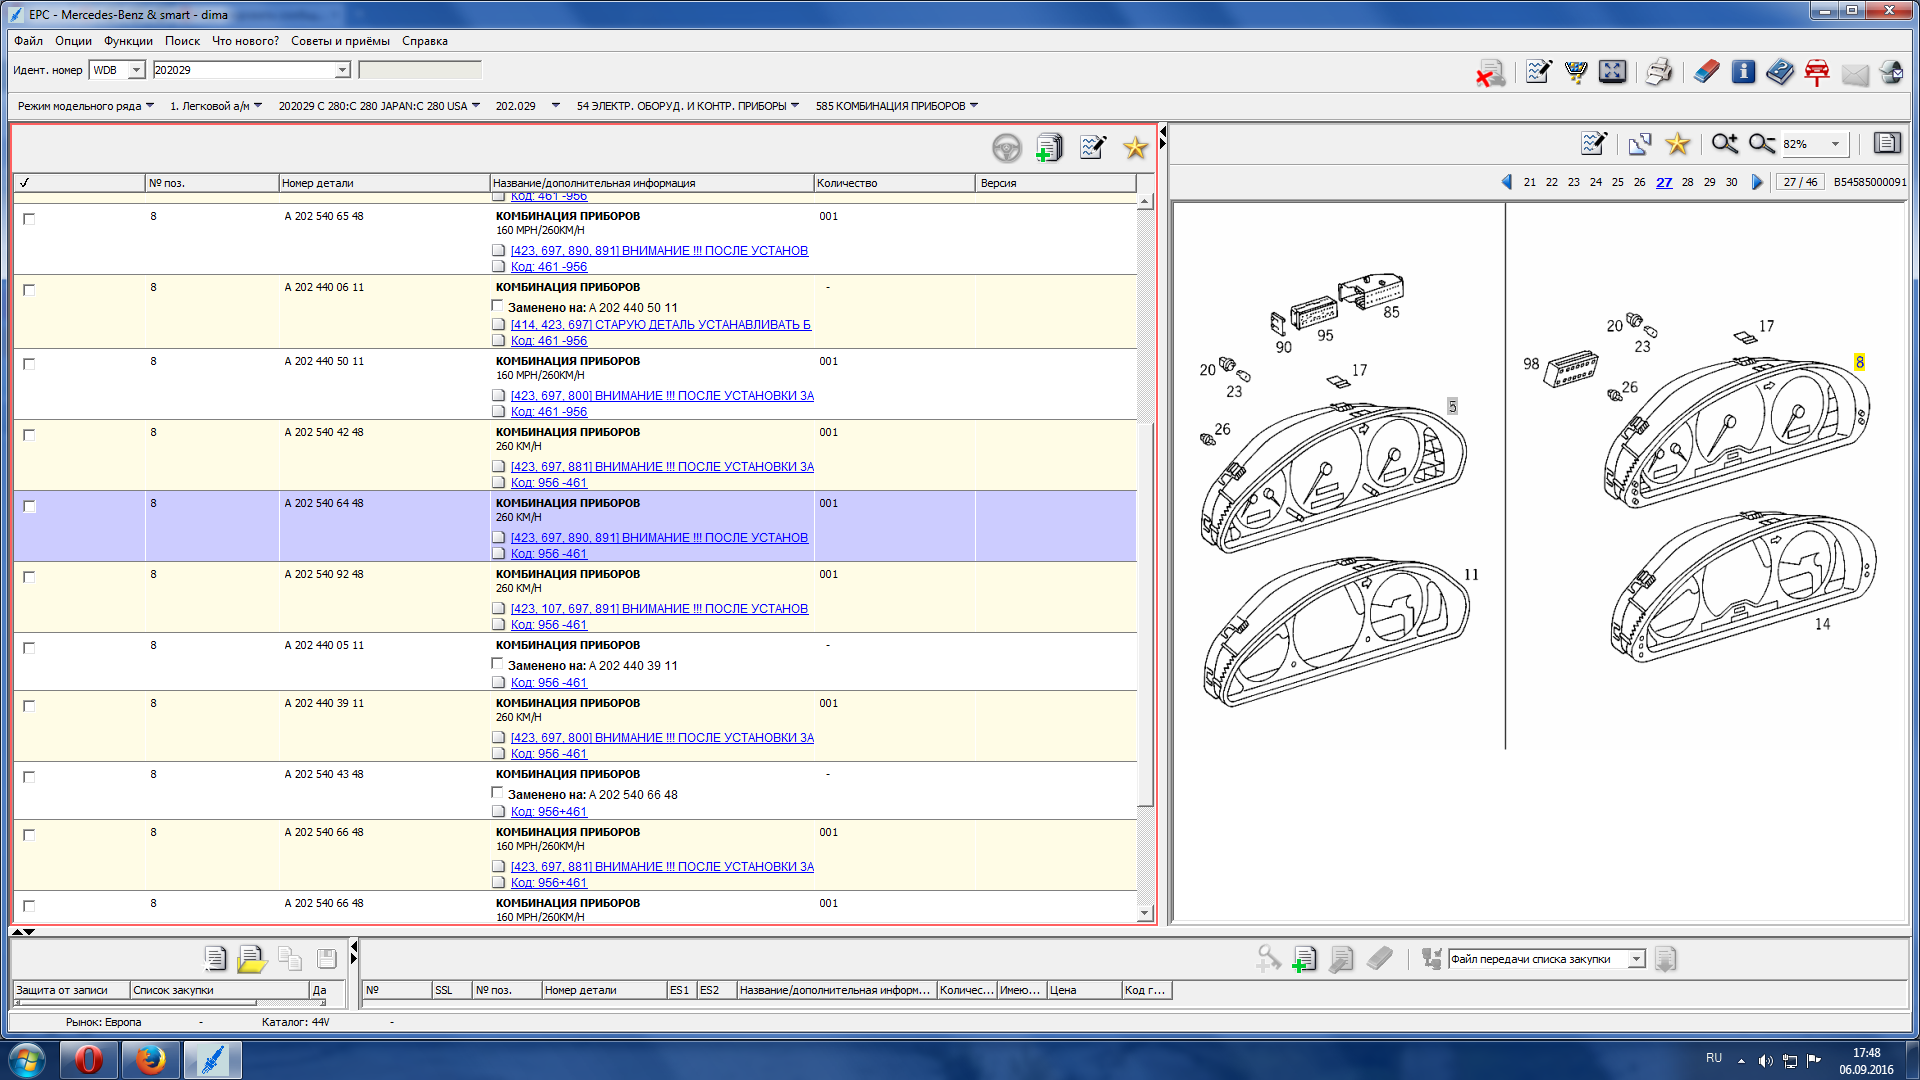1920x1080 pixels.
Task: Open the Файл menu
Action: [x=28, y=41]
